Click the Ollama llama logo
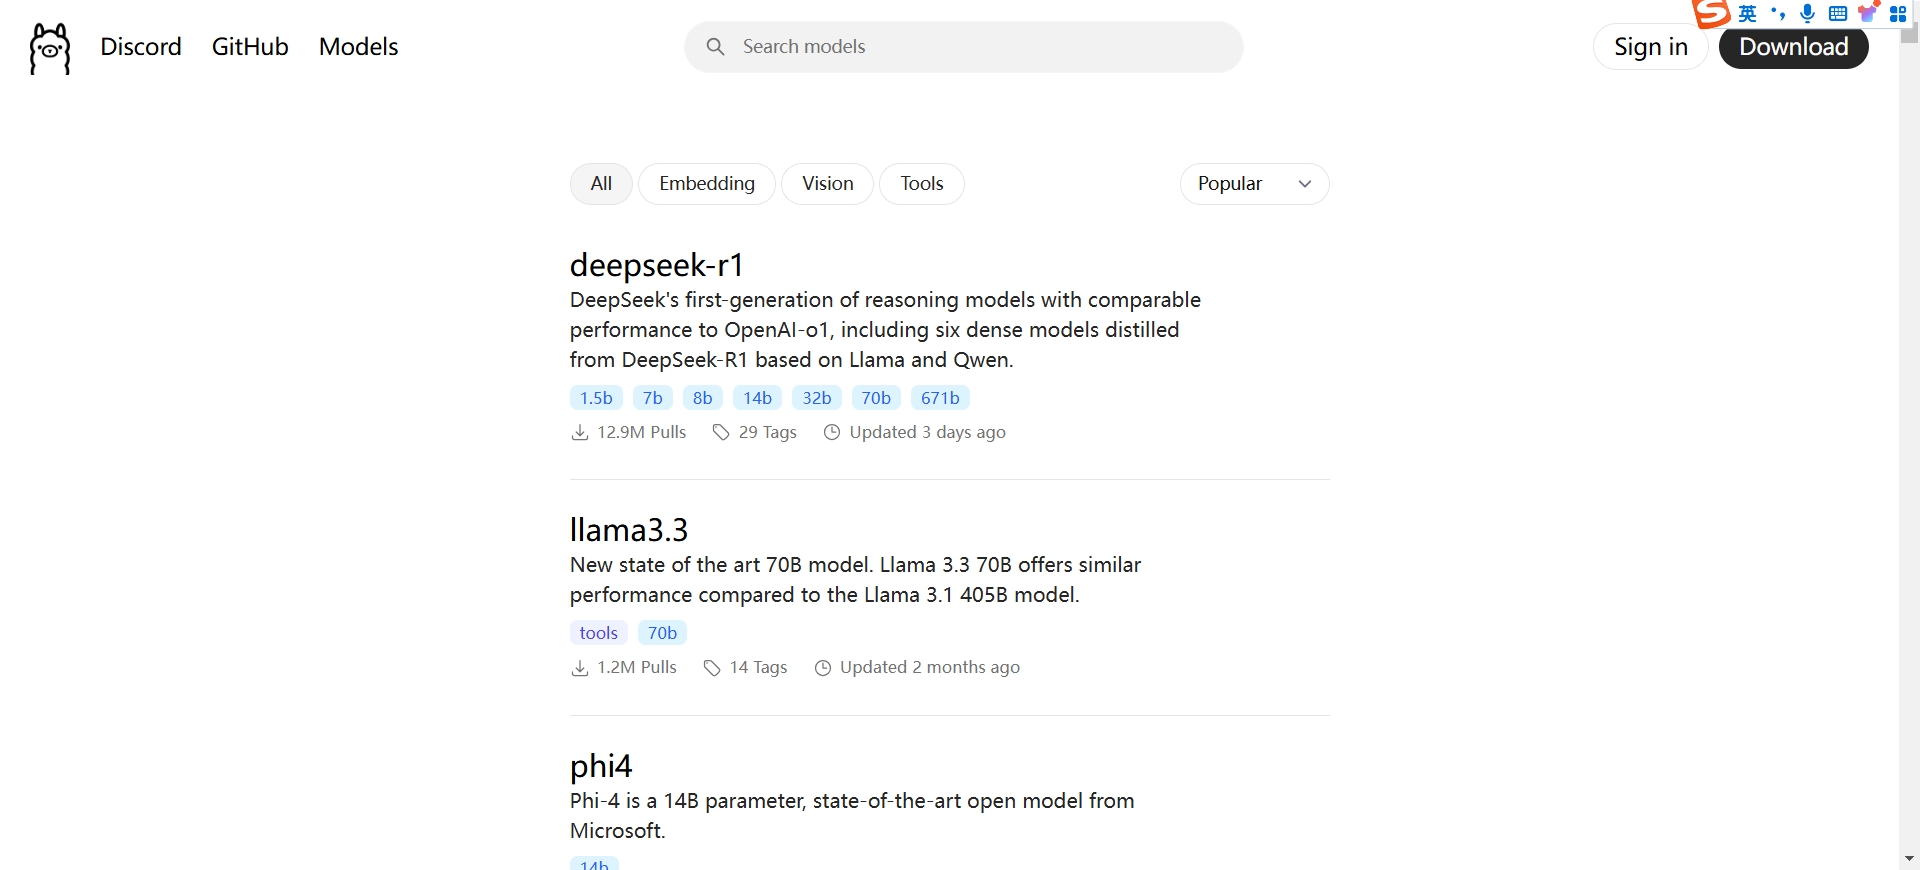The image size is (1920, 870). pyautogui.click(x=50, y=48)
